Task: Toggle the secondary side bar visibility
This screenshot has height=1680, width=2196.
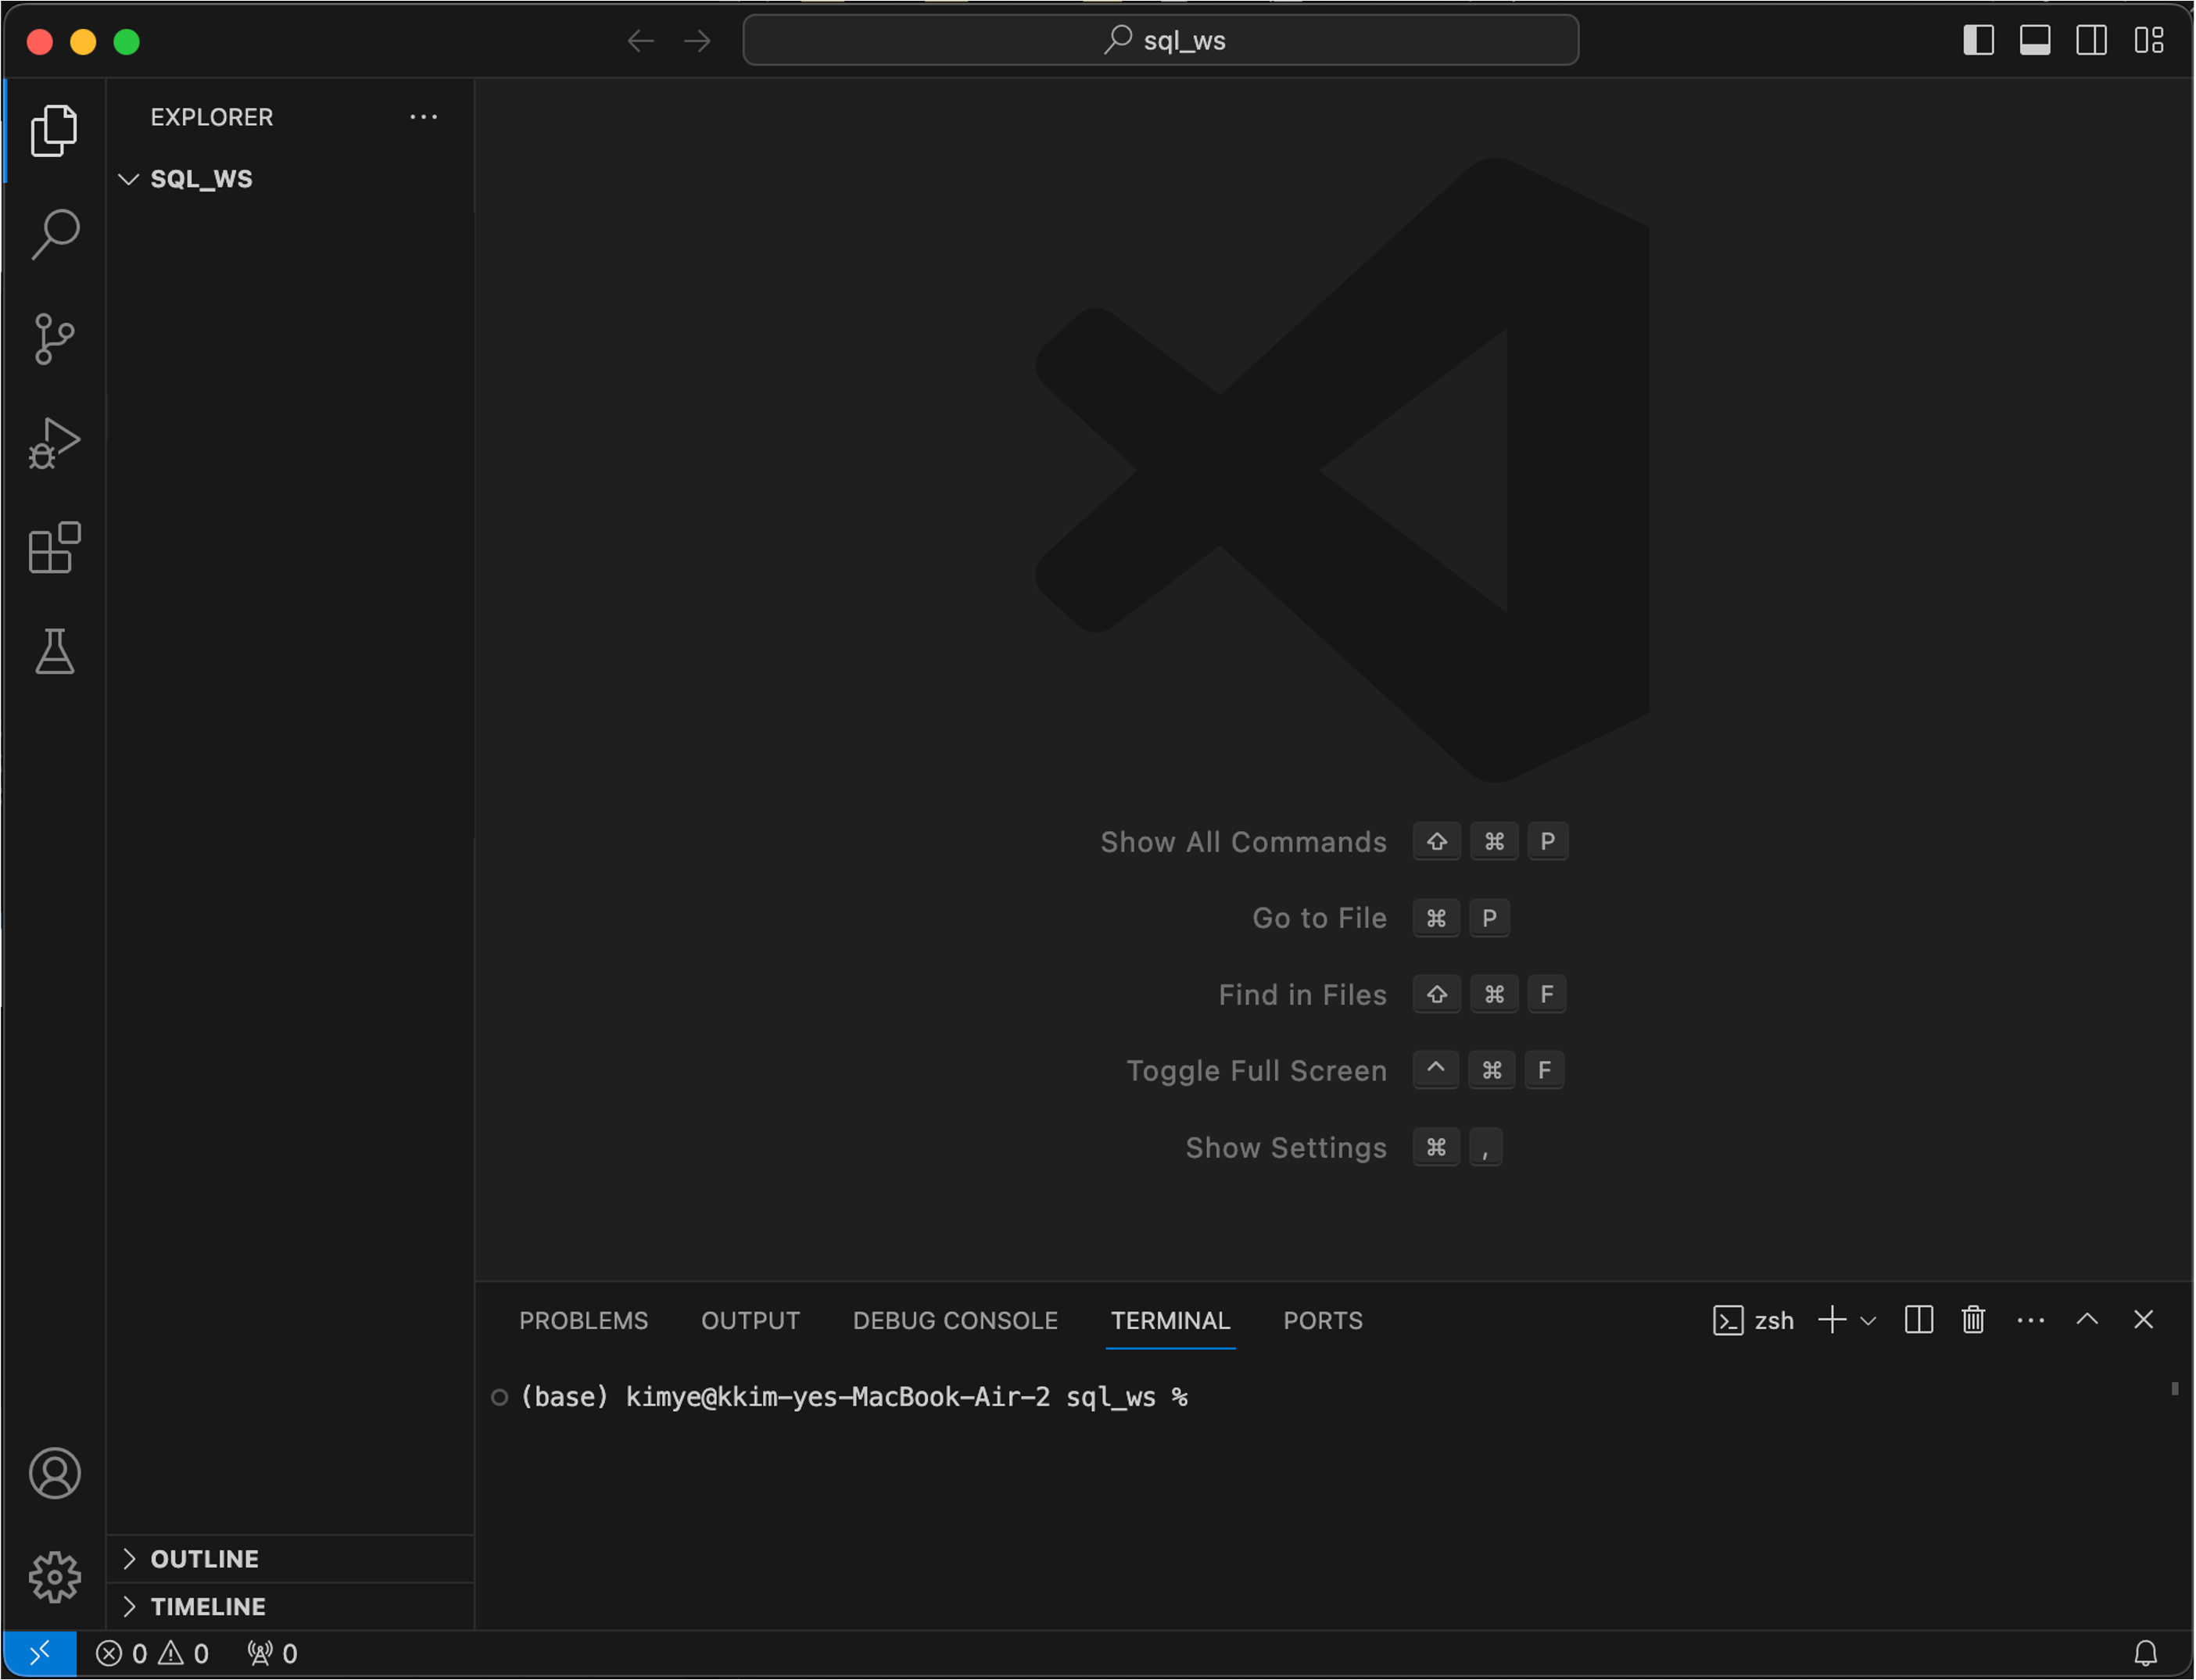Action: click(2091, 41)
